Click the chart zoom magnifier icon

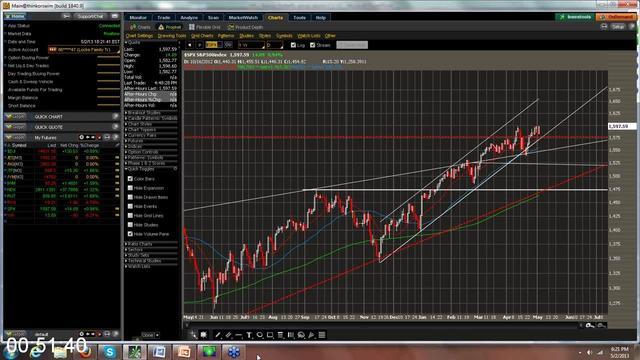point(590,325)
